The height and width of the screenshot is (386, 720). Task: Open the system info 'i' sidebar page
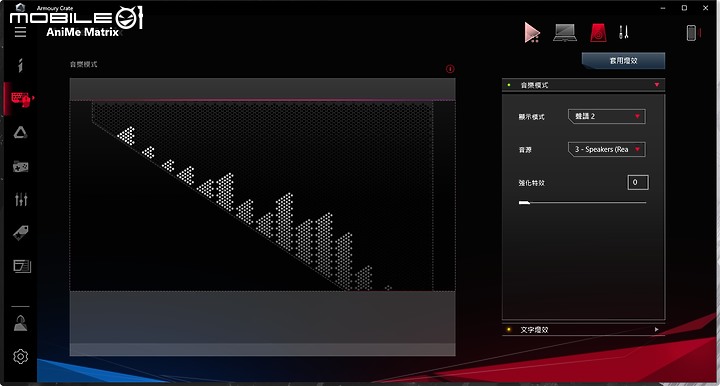[x=20, y=65]
